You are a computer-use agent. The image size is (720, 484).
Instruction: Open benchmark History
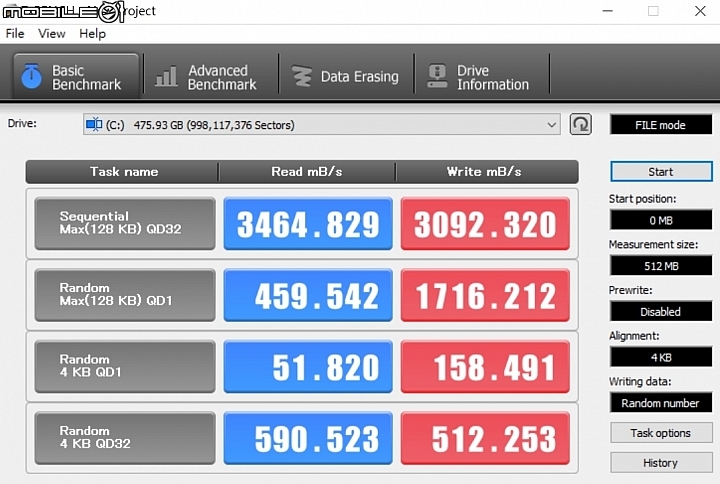click(661, 462)
